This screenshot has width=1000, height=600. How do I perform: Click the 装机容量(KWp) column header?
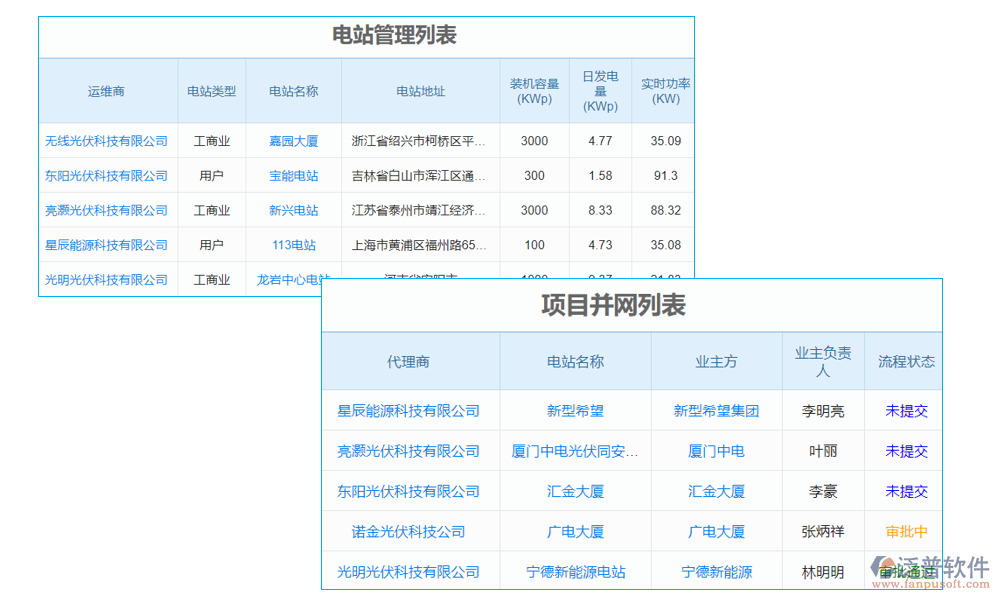[x=533, y=90]
